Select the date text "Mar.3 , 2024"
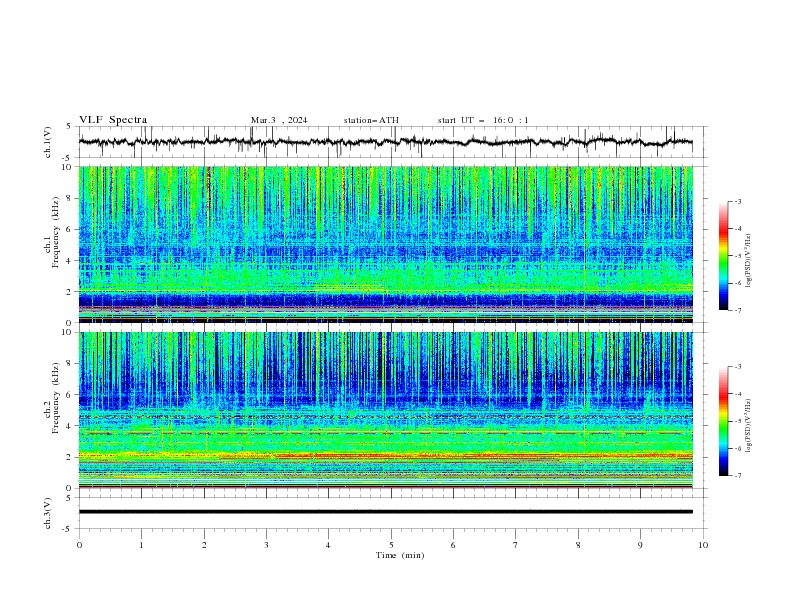The height and width of the screenshot is (612, 792). [279, 120]
